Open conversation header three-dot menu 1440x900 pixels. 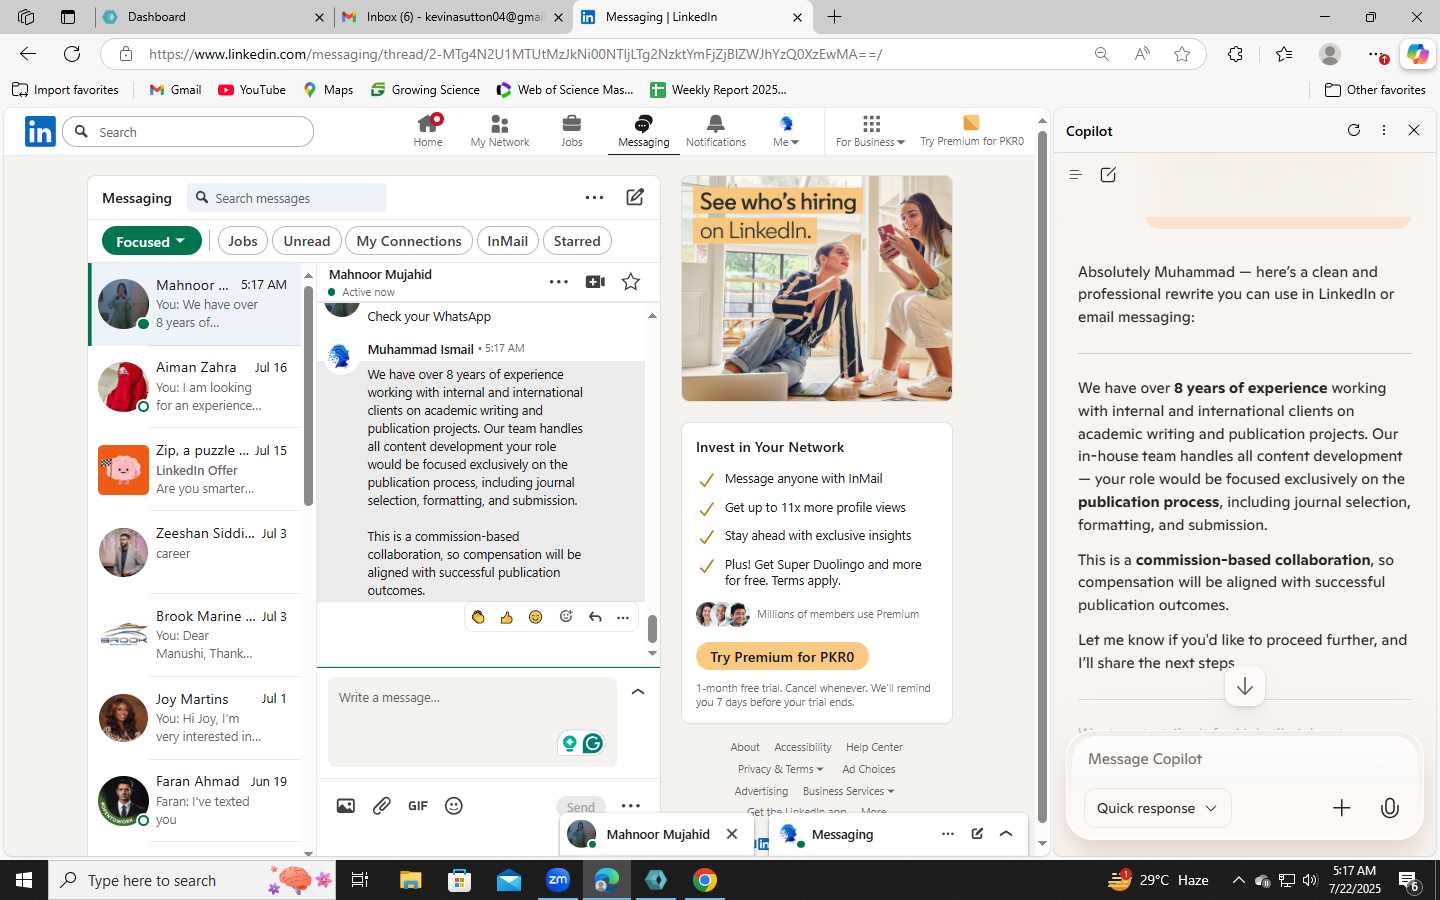coord(559,282)
